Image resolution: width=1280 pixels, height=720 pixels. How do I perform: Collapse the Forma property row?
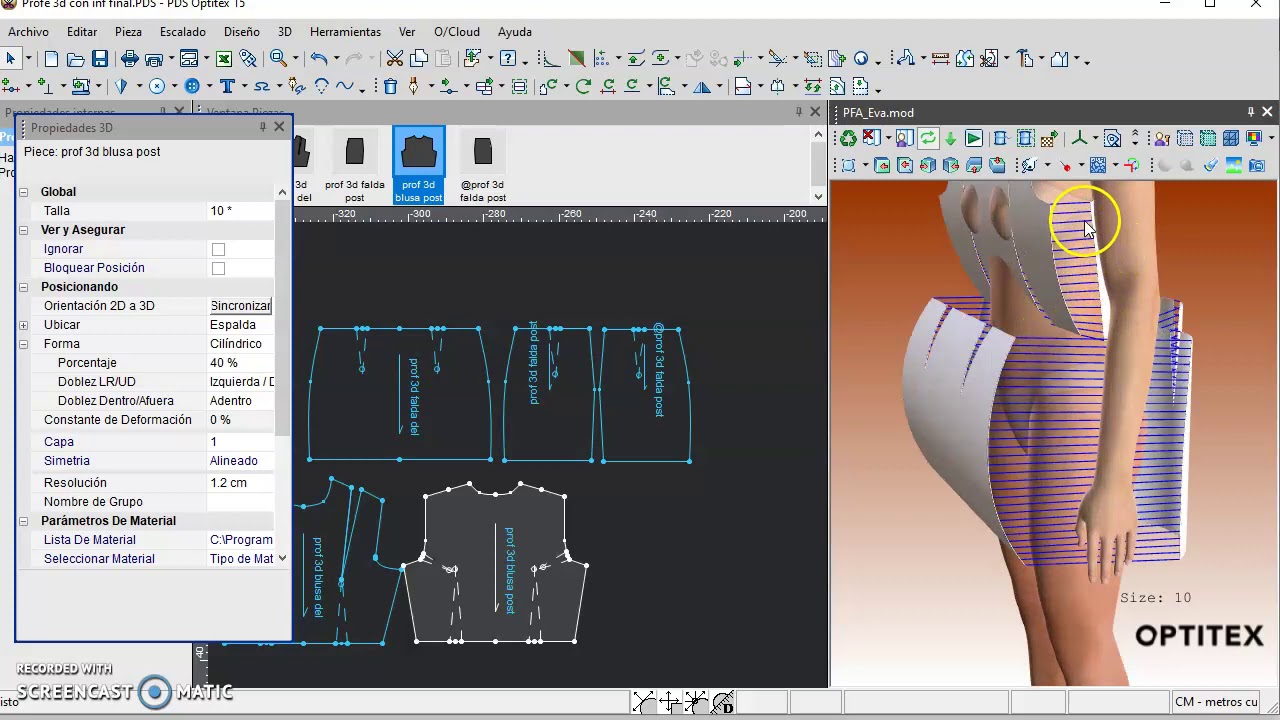[23, 344]
